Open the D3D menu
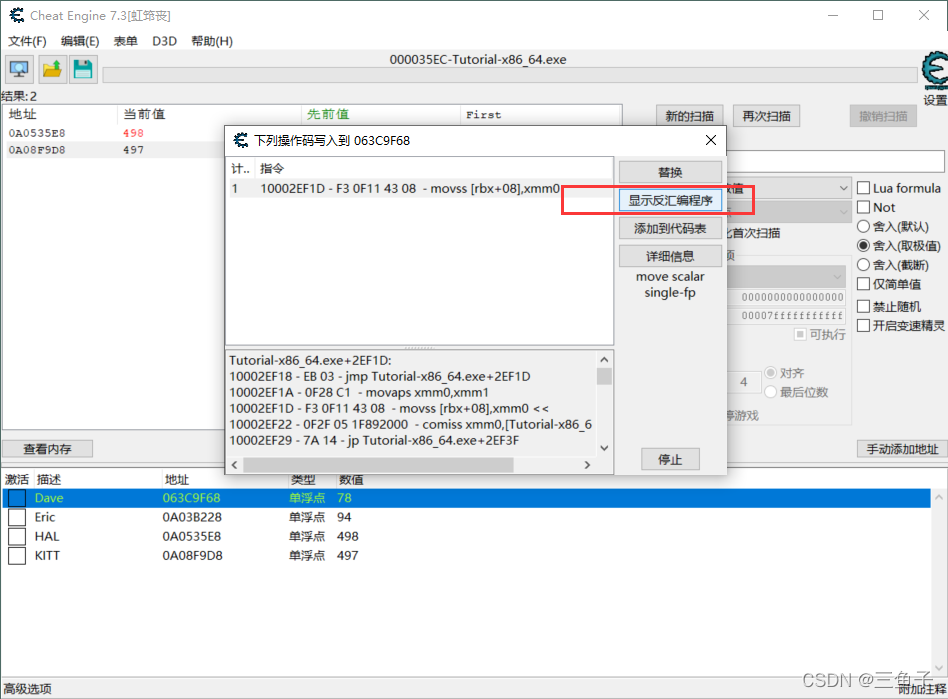This screenshot has height=699, width=948. pos(164,41)
